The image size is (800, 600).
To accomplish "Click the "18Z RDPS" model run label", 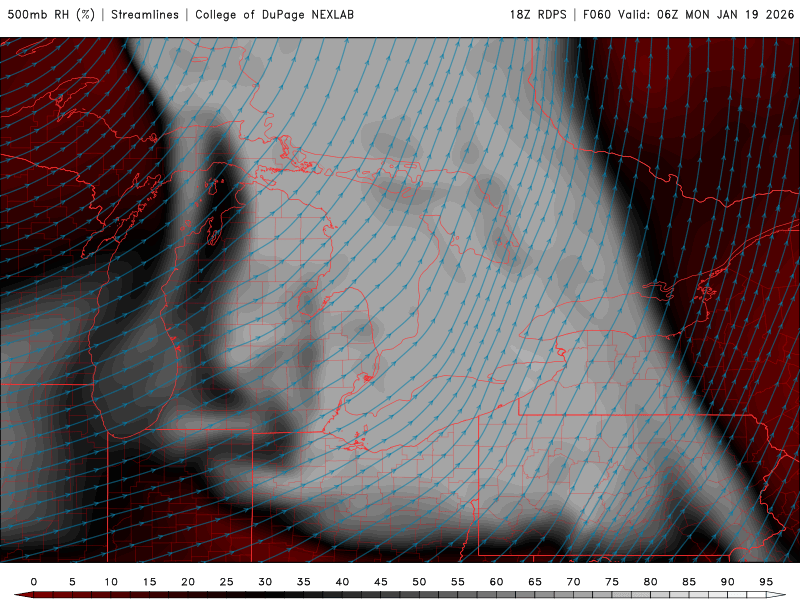I will 538,14.
